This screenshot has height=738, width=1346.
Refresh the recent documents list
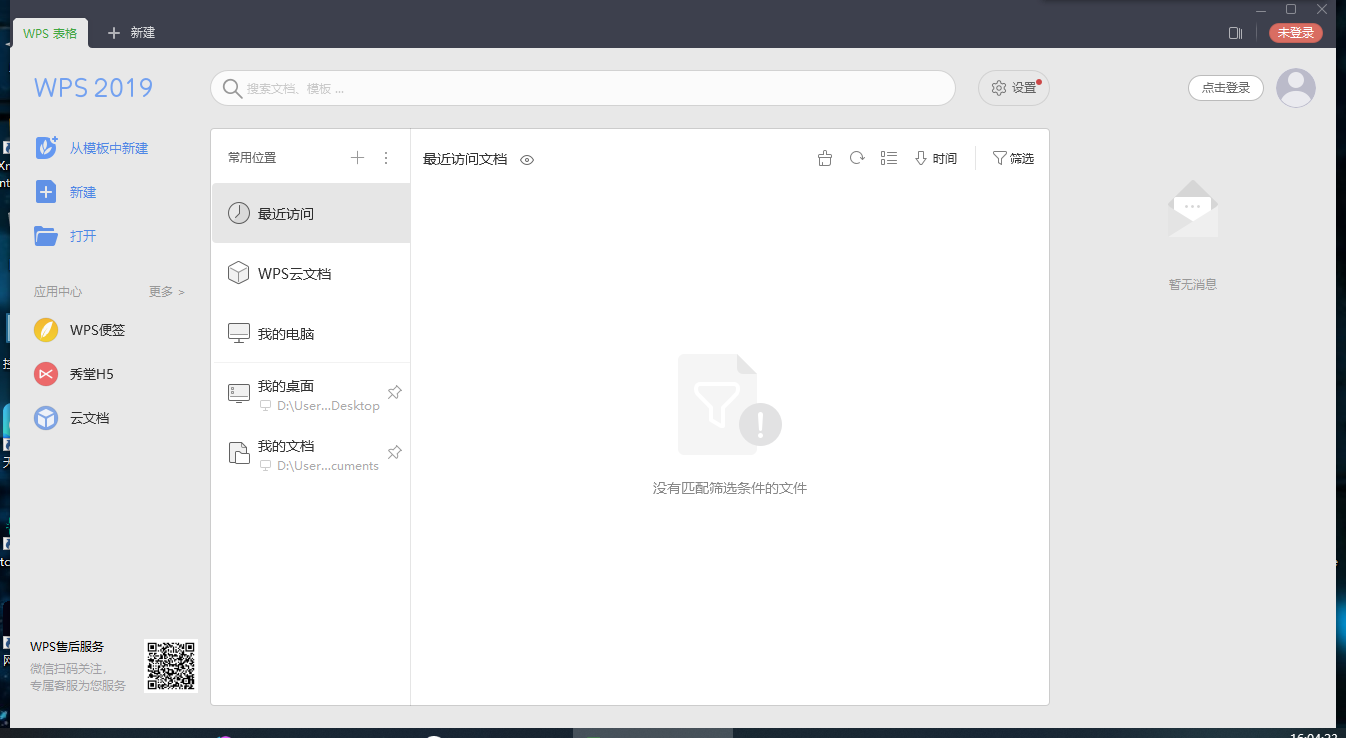click(x=857, y=158)
